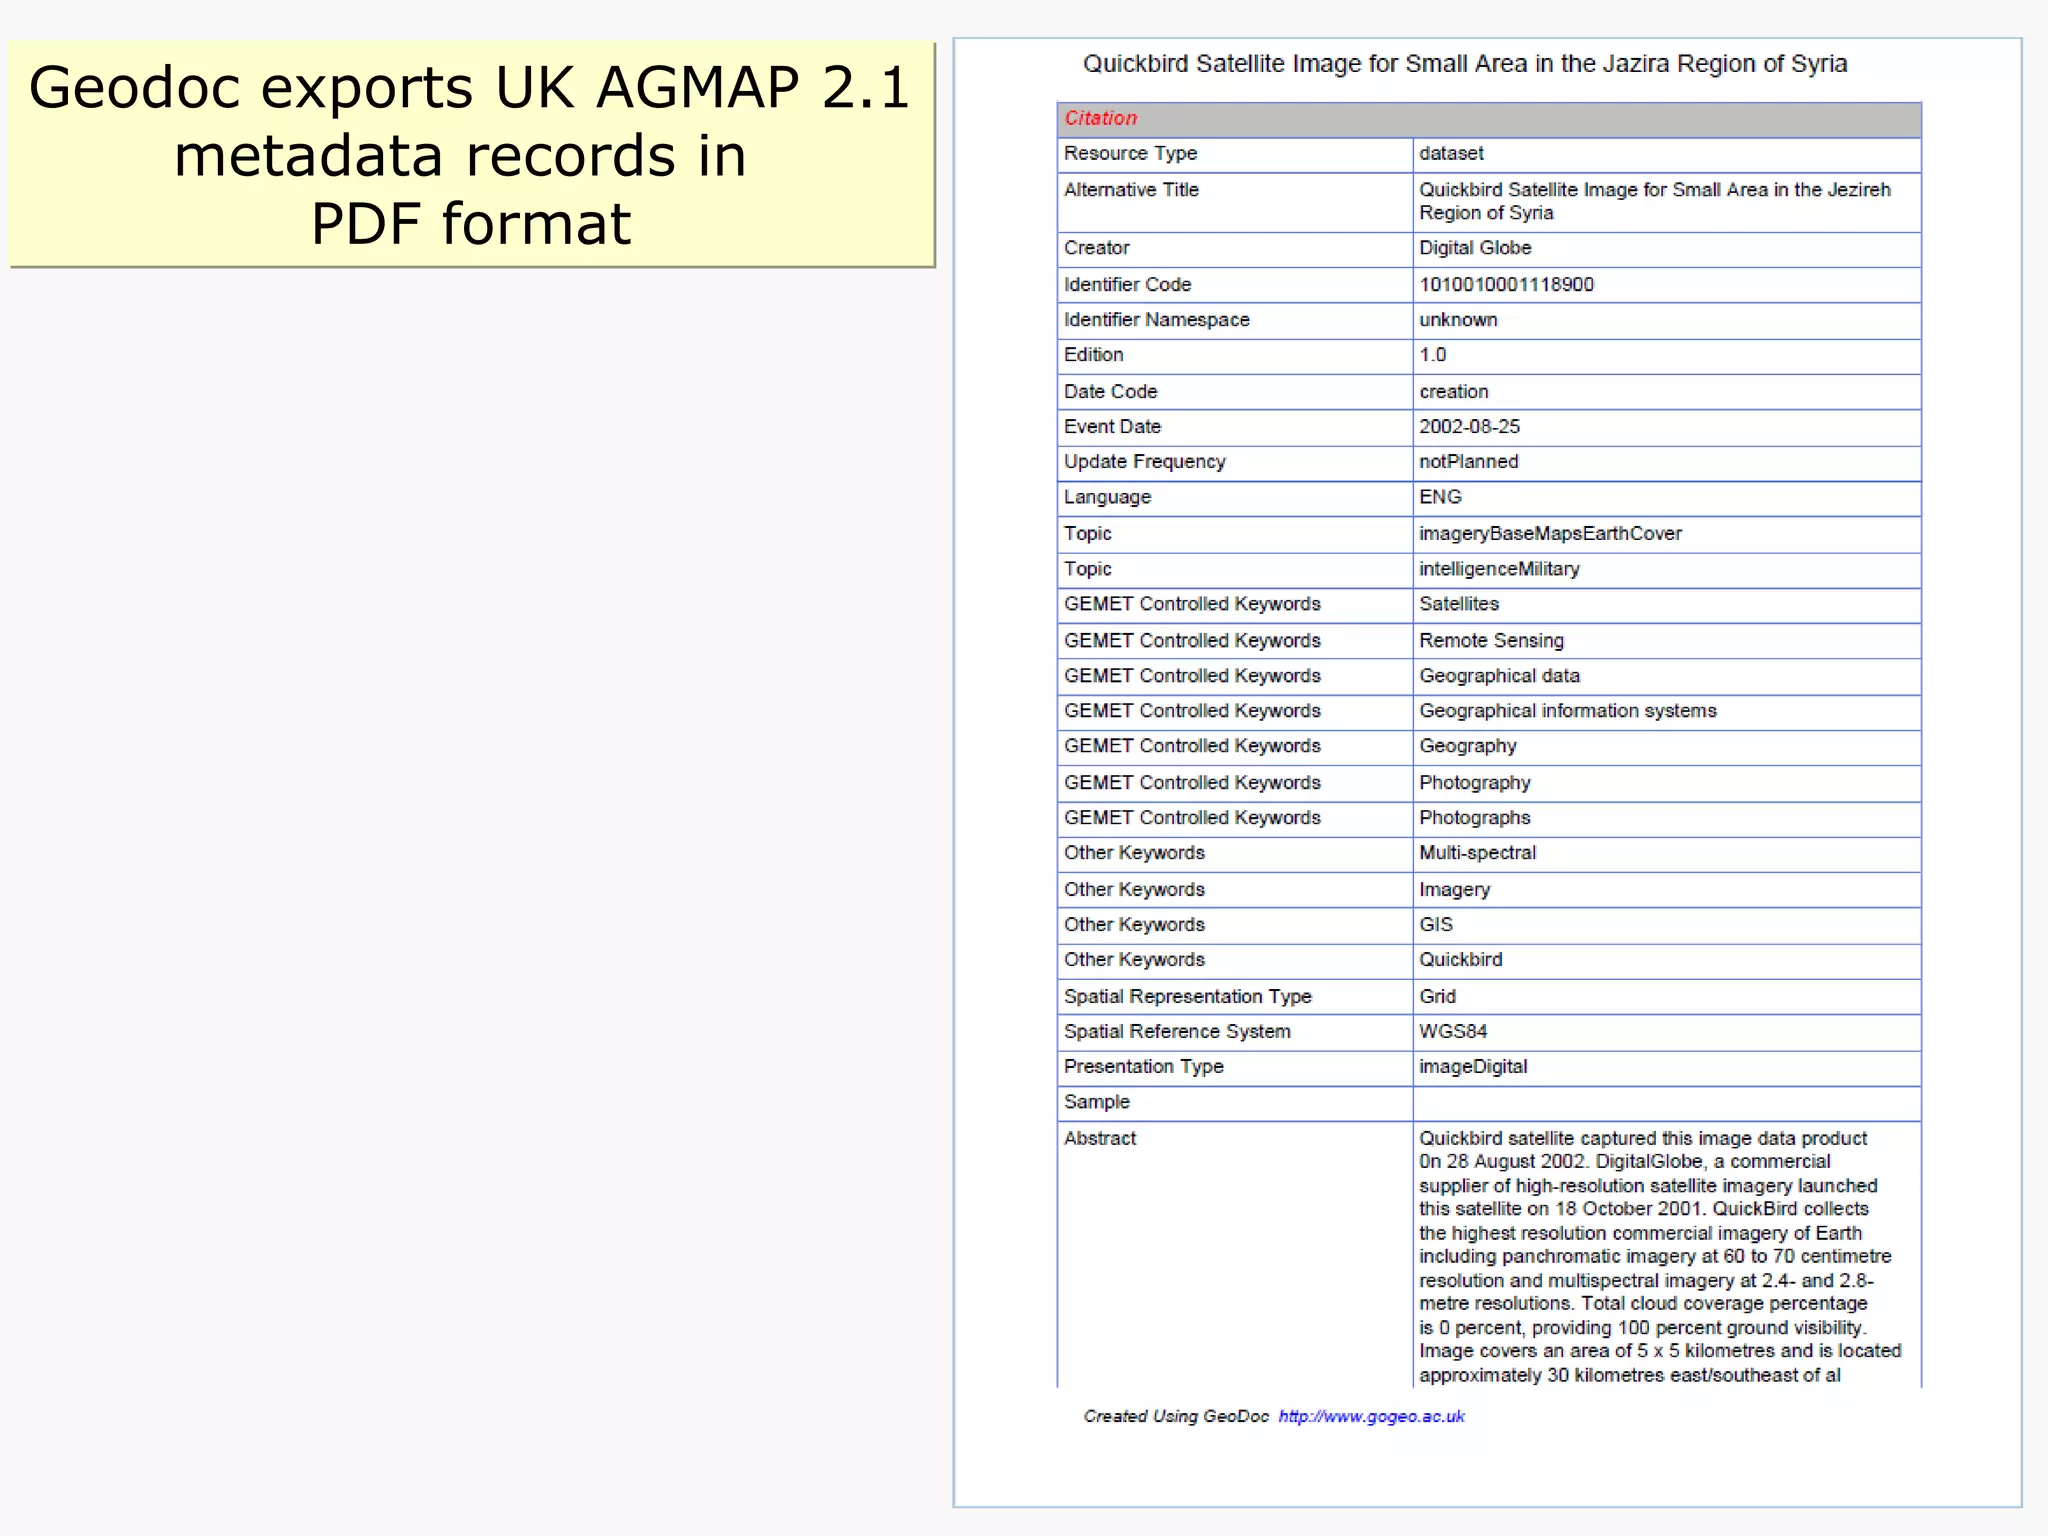Click the 'Date Code' label
The width and height of the screenshot is (2048, 1536).
1110,392
